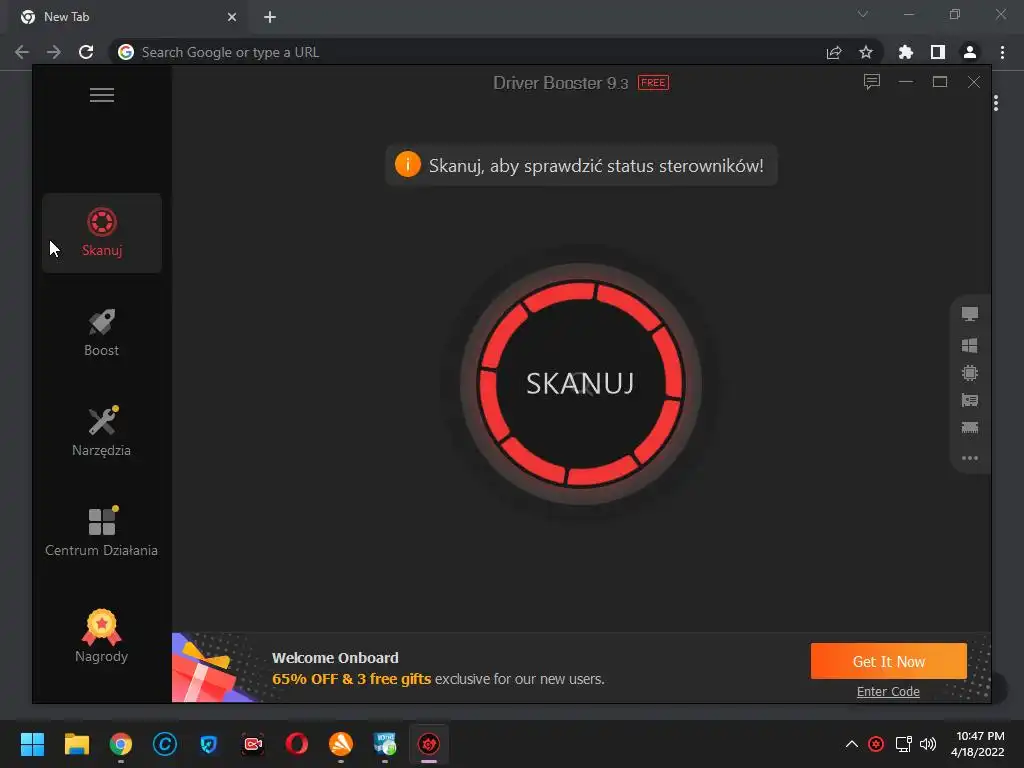
Task: Click the Get It Now offer button
Action: coord(888,661)
